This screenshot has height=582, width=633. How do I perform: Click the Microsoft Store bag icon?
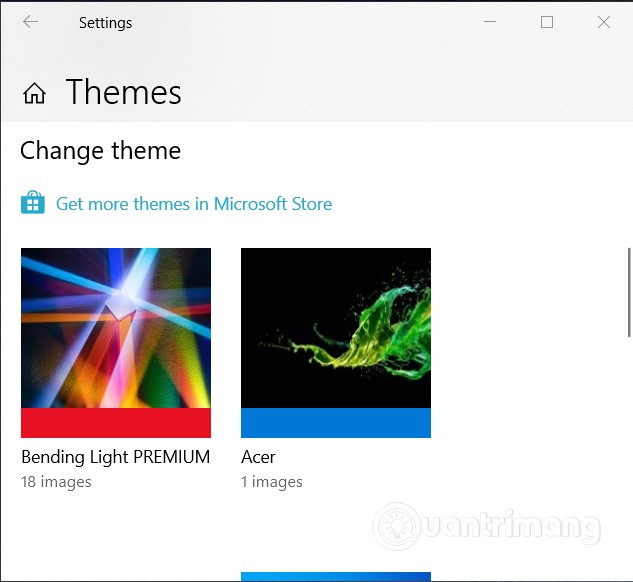pyautogui.click(x=33, y=204)
